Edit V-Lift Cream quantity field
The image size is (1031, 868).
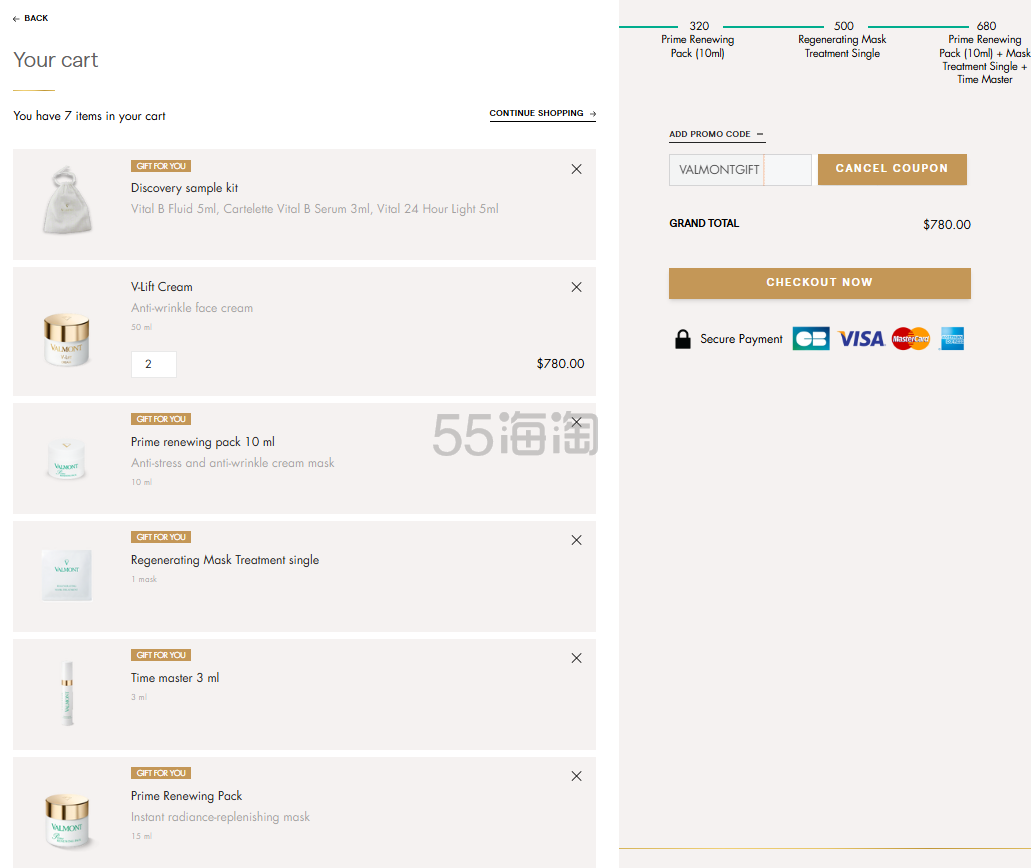tap(154, 364)
